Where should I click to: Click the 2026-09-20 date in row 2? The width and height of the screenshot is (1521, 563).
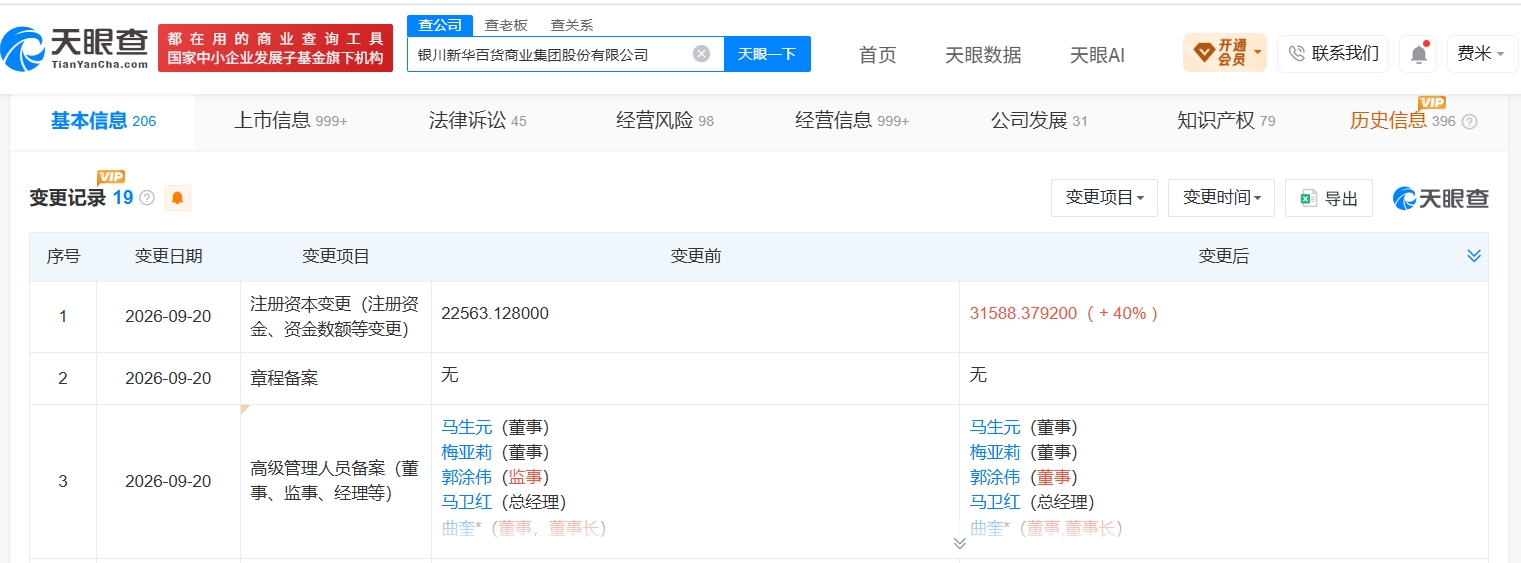pos(168,379)
